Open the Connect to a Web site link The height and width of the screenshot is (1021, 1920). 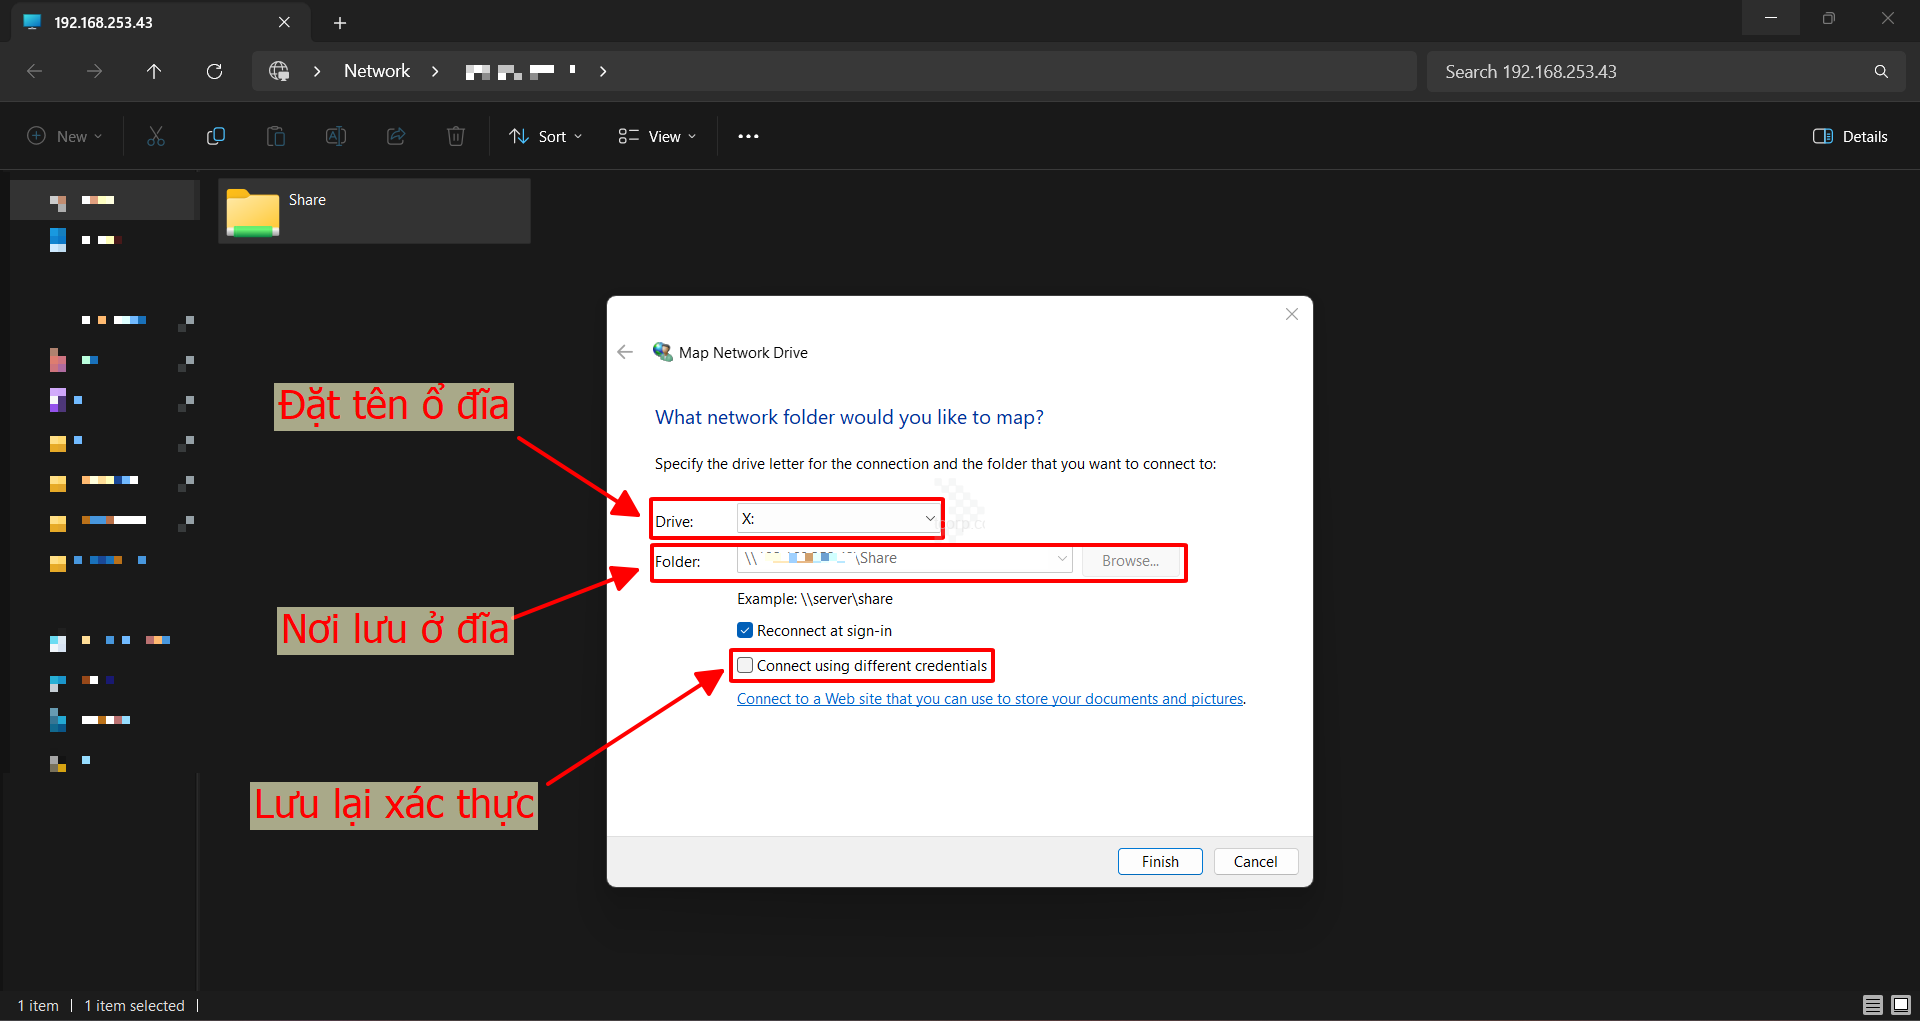tap(990, 699)
